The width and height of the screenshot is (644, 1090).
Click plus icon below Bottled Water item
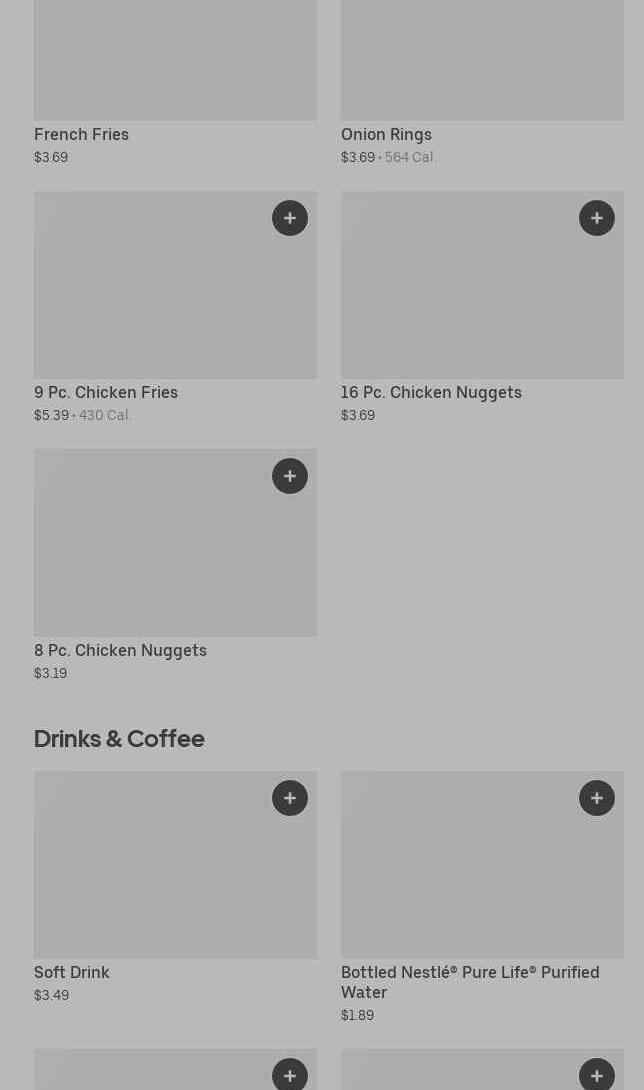pos(597,1075)
